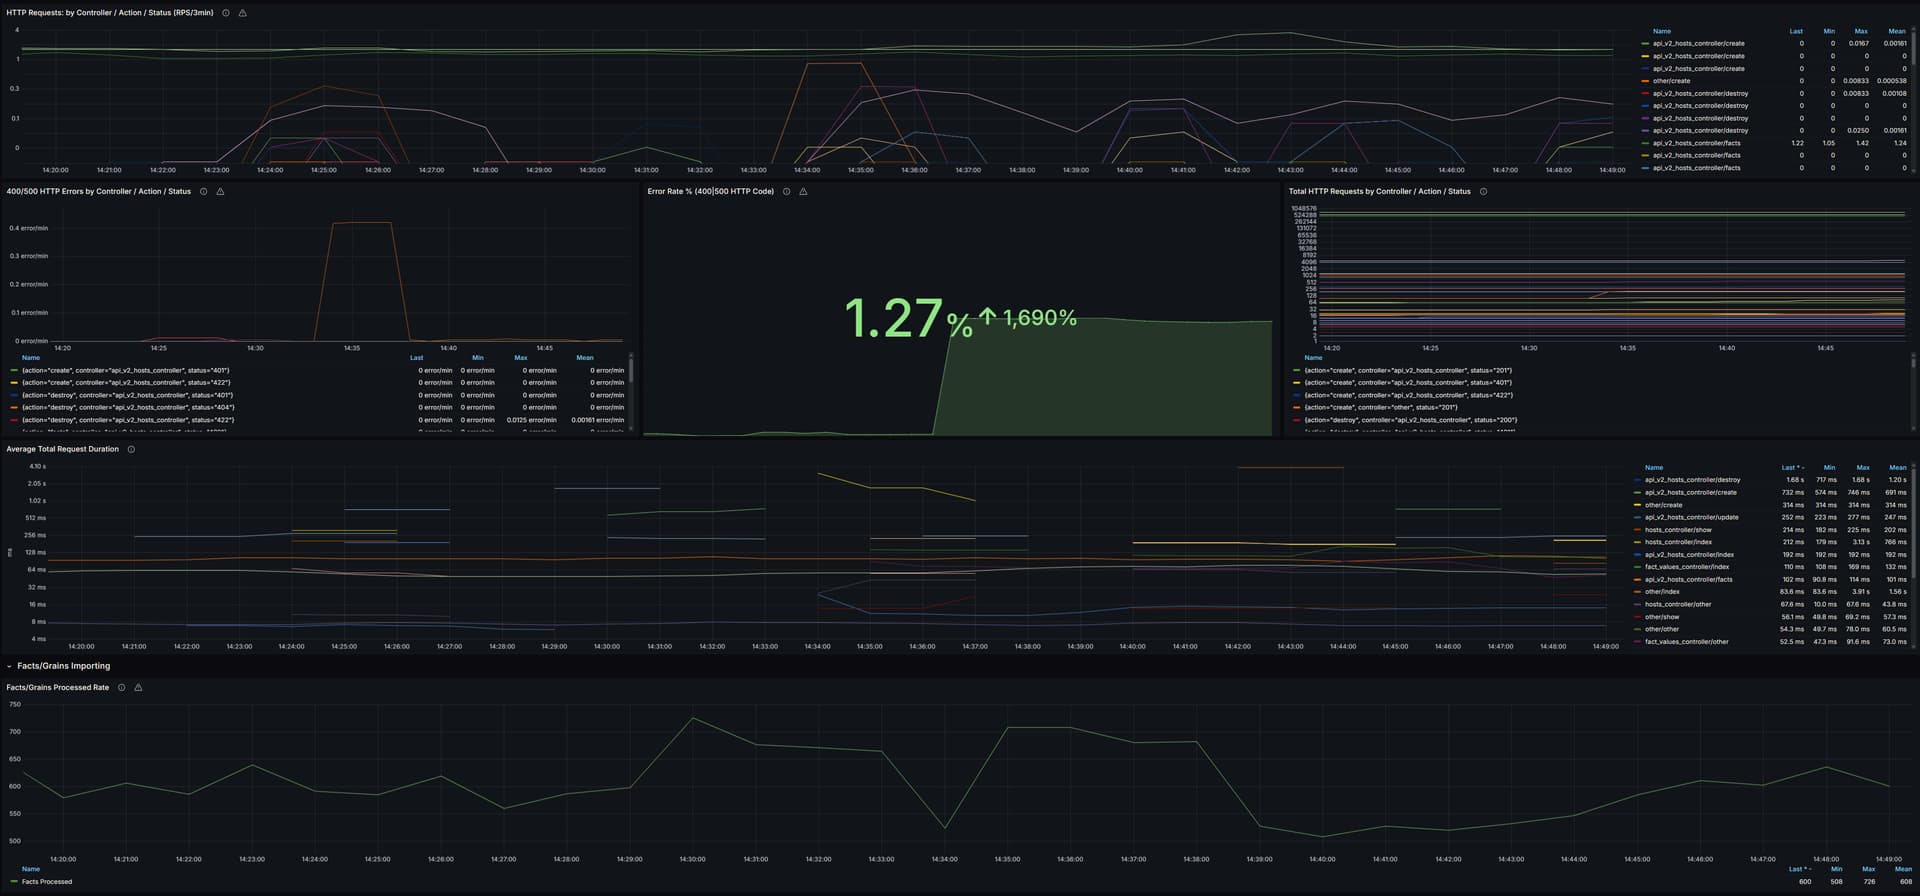Click info icon beside Average Total Request Duration
Image resolution: width=1920 pixels, height=896 pixels.
(x=131, y=449)
